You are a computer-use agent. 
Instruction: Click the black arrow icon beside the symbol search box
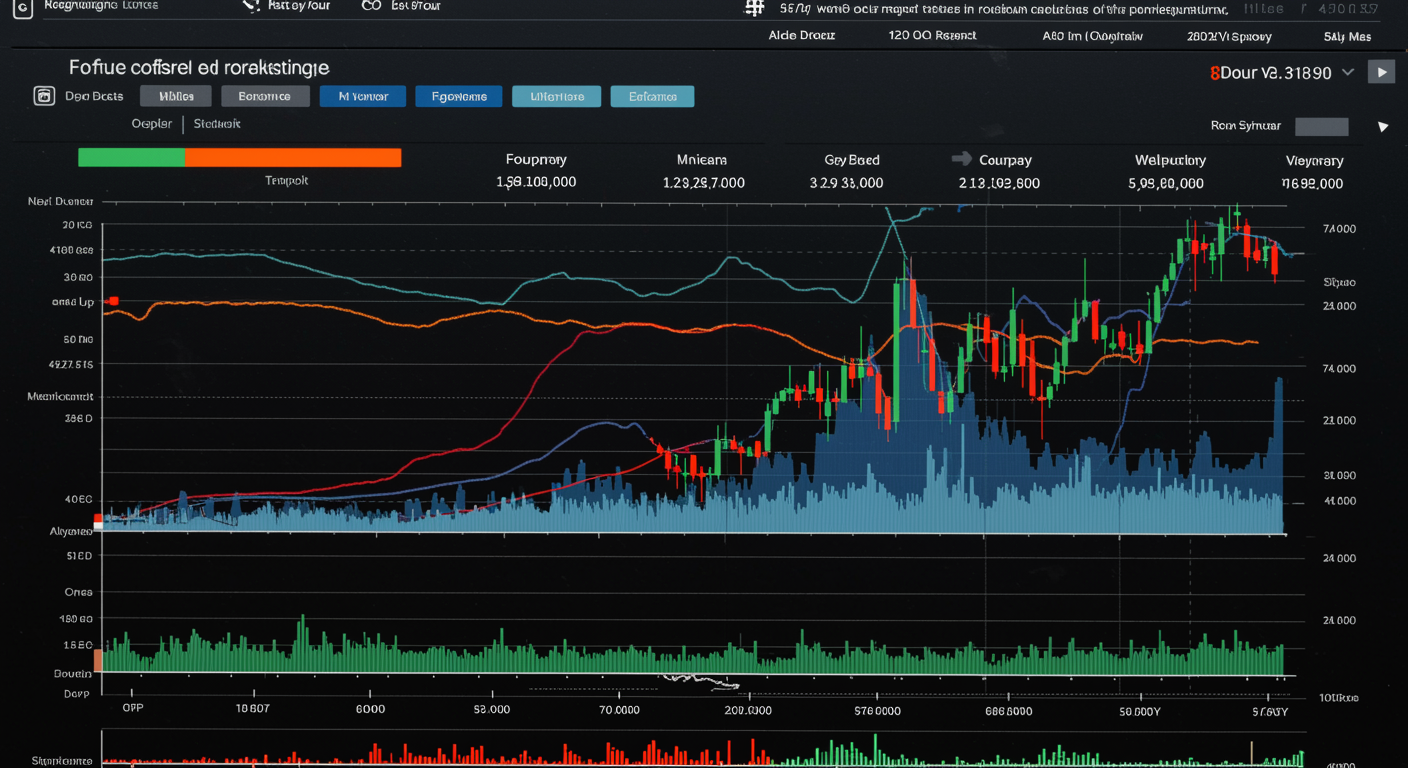pyautogui.click(x=1384, y=125)
